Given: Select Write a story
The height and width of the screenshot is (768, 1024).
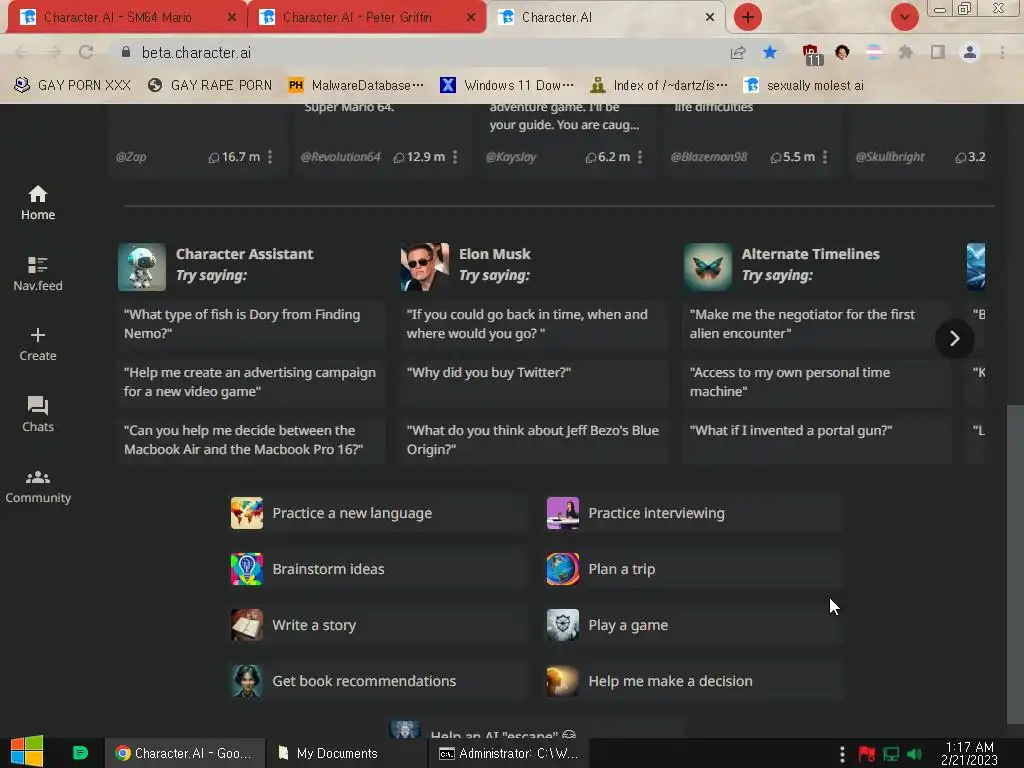Looking at the screenshot, I should (377, 625).
